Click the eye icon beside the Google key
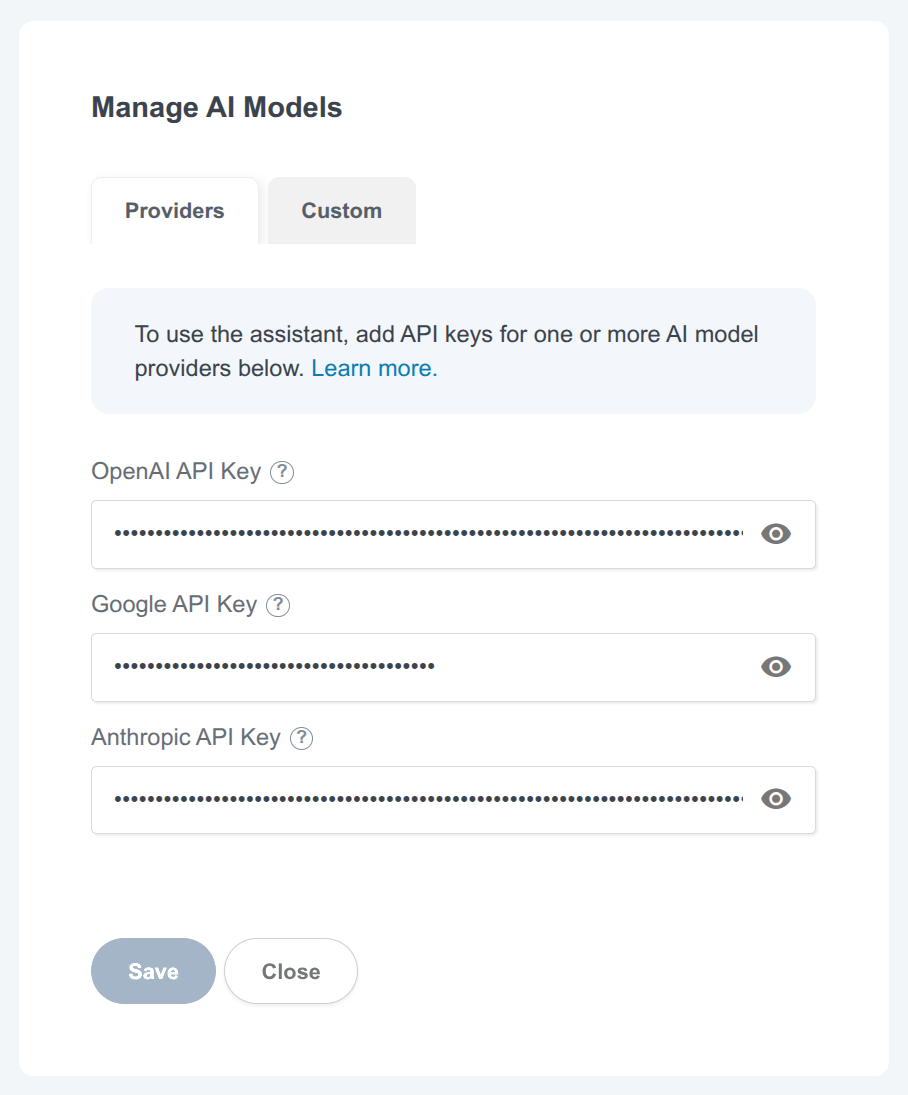The image size is (908, 1095). point(775,667)
